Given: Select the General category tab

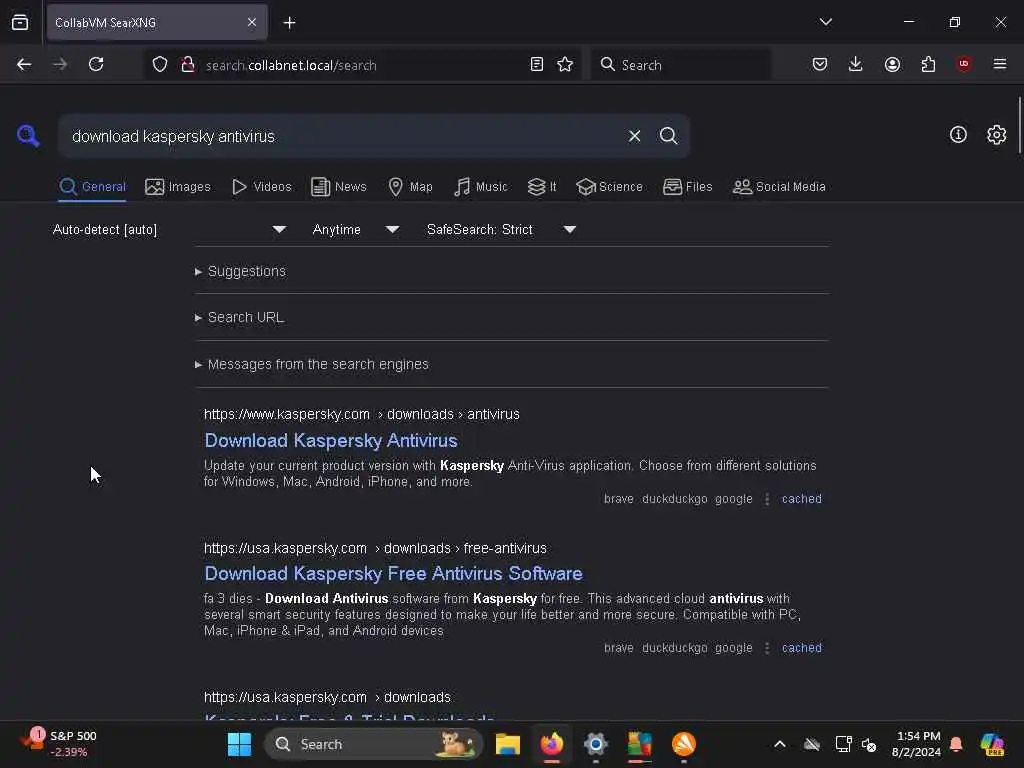Looking at the screenshot, I should point(92,187).
